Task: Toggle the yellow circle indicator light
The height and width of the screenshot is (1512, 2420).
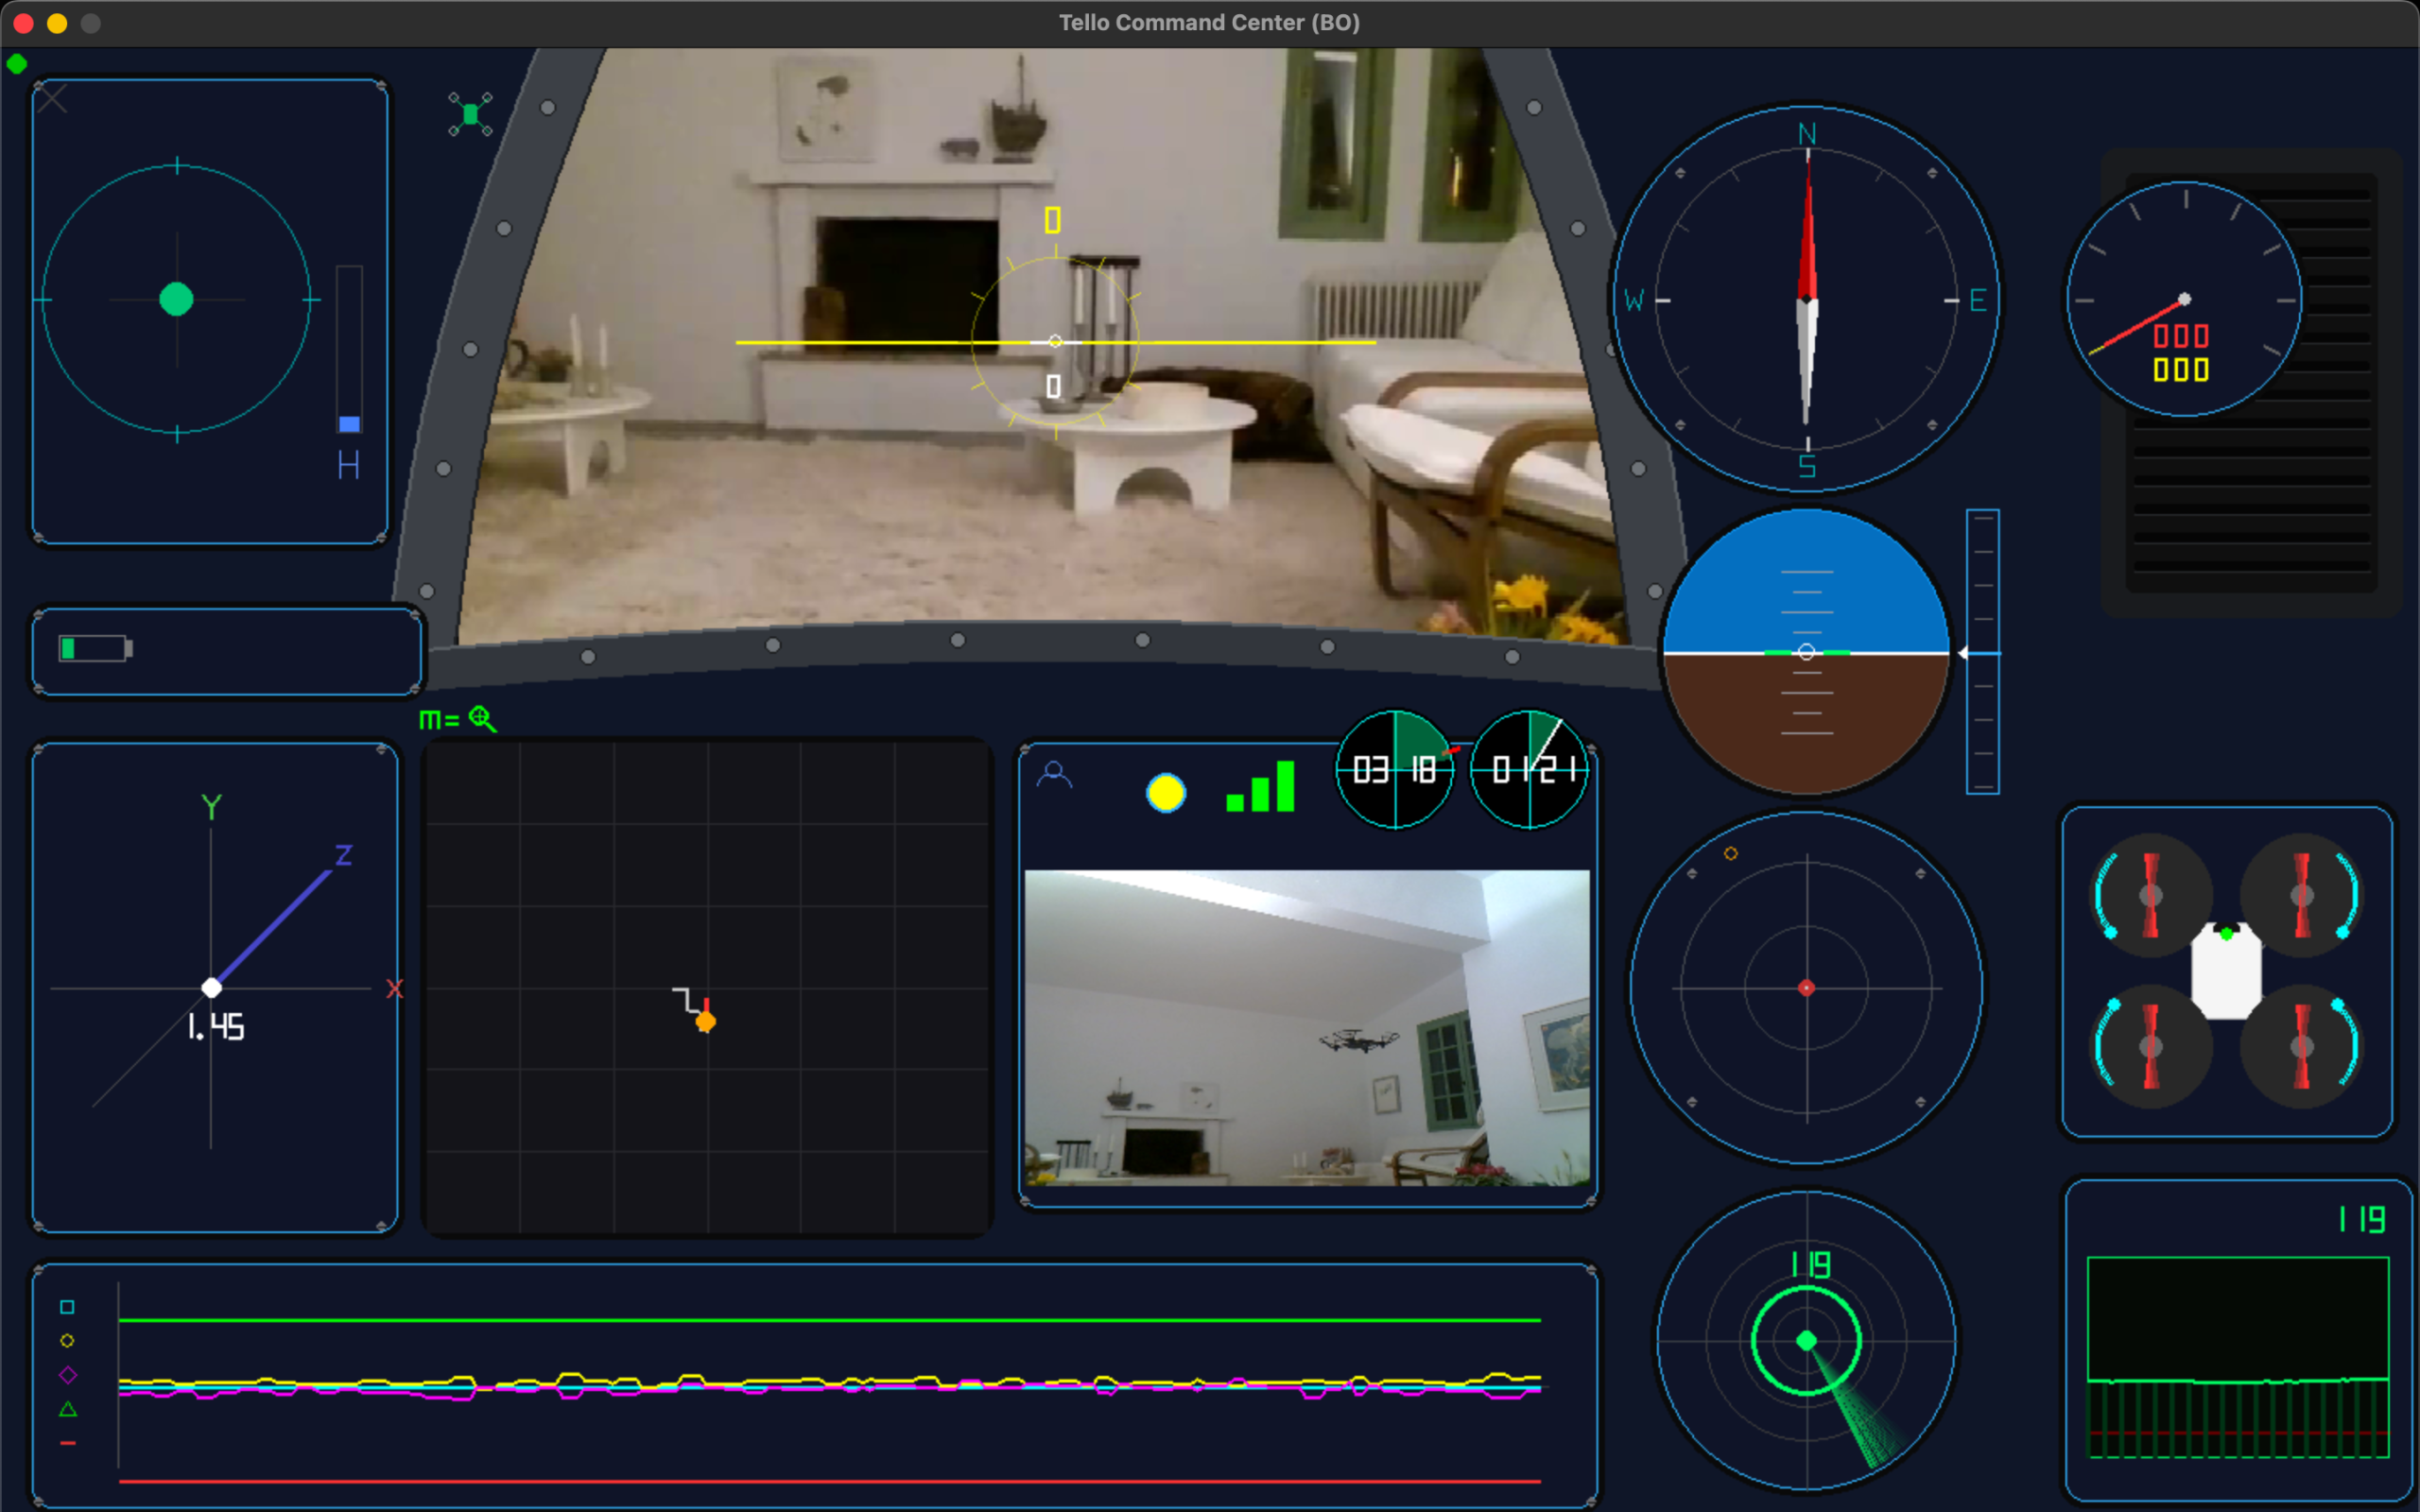Action: pos(1166,793)
